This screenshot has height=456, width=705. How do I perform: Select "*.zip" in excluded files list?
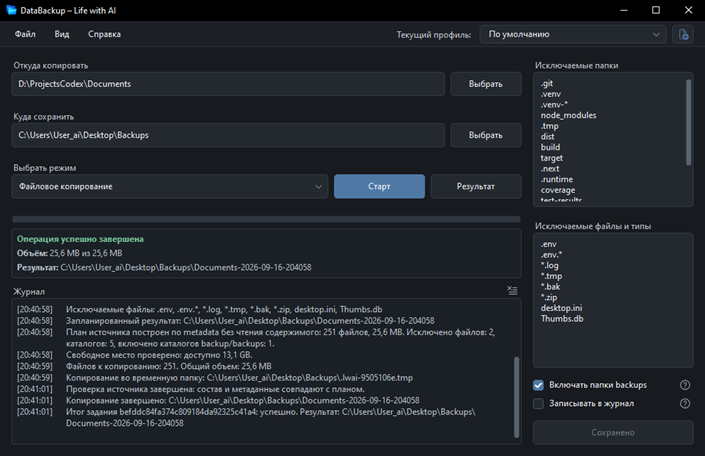[x=549, y=297]
